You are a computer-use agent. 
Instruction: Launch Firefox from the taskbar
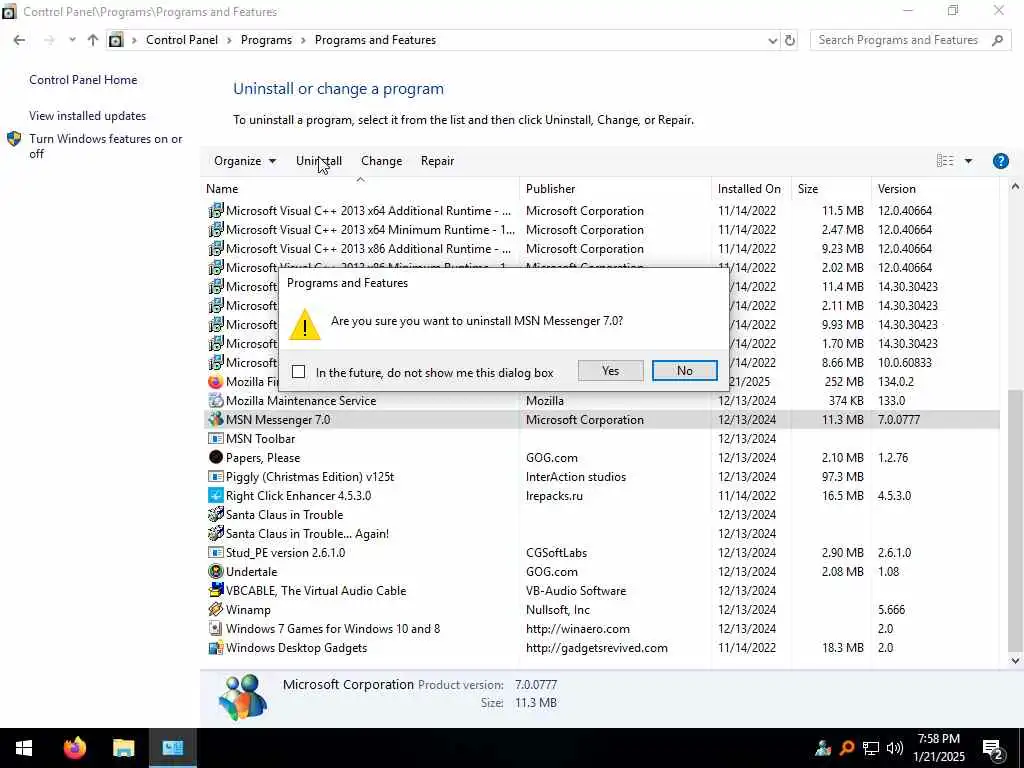click(x=74, y=748)
